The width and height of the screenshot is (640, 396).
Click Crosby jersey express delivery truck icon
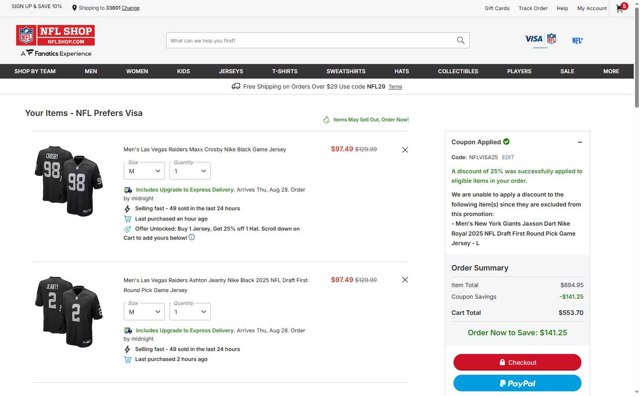(128, 190)
